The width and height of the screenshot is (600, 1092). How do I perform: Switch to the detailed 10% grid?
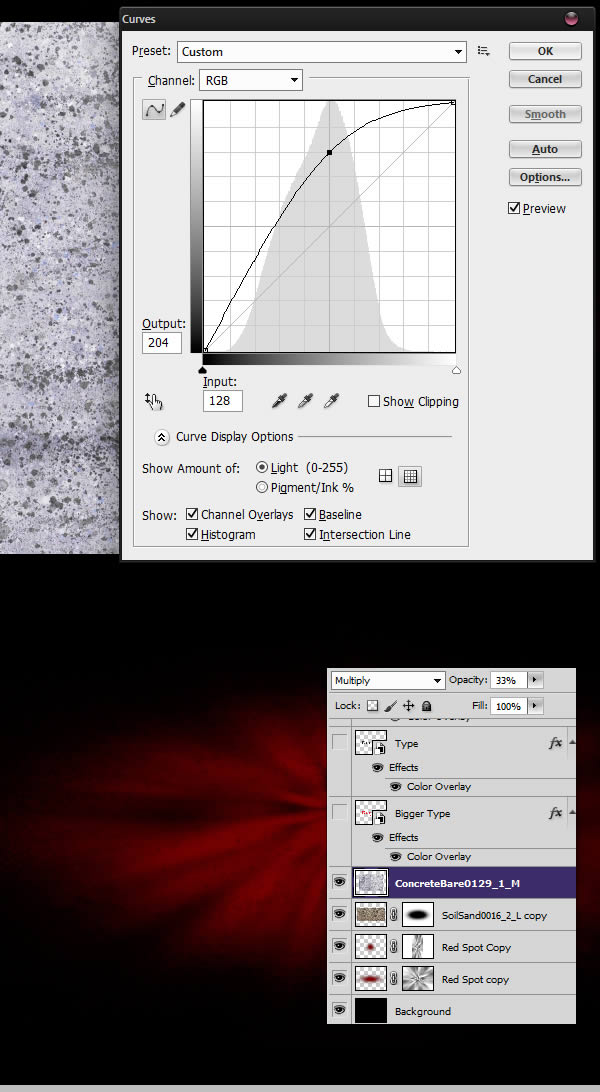[410, 476]
